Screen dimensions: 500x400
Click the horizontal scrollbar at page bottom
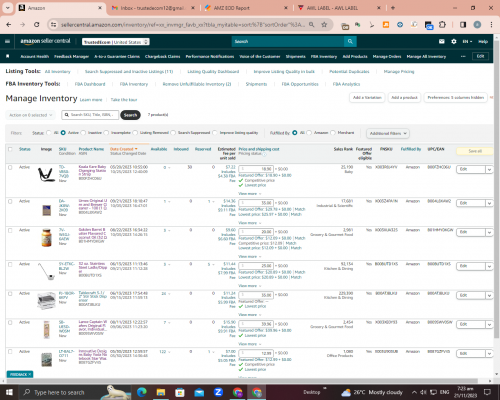[x=242, y=381]
